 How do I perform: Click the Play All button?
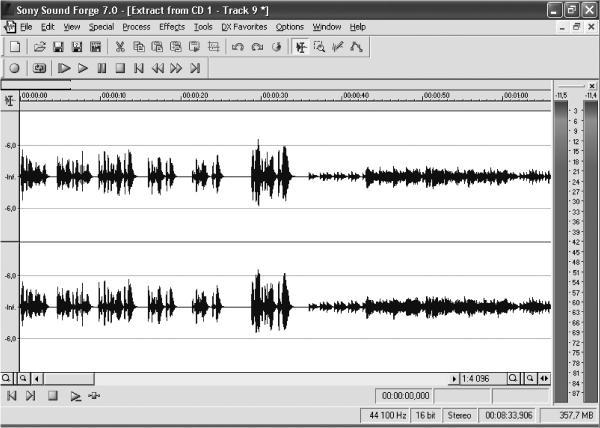pos(64,68)
